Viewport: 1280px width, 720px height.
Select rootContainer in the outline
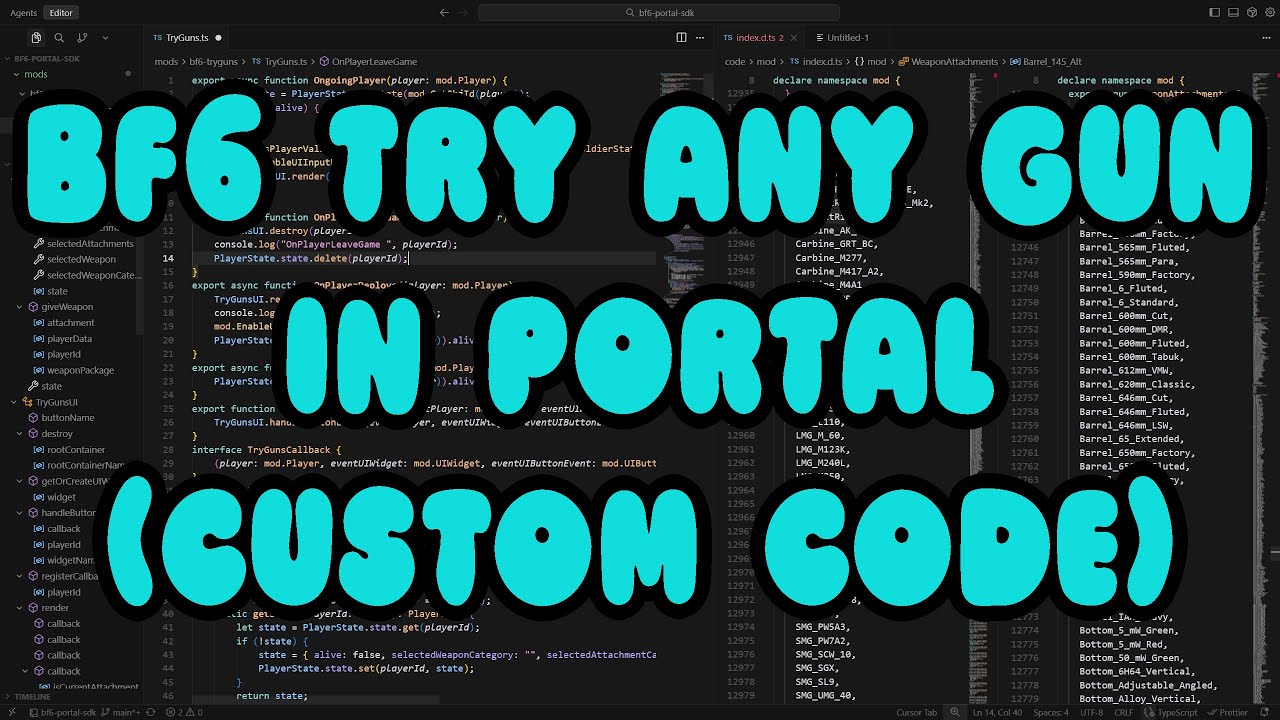(76, 450)
